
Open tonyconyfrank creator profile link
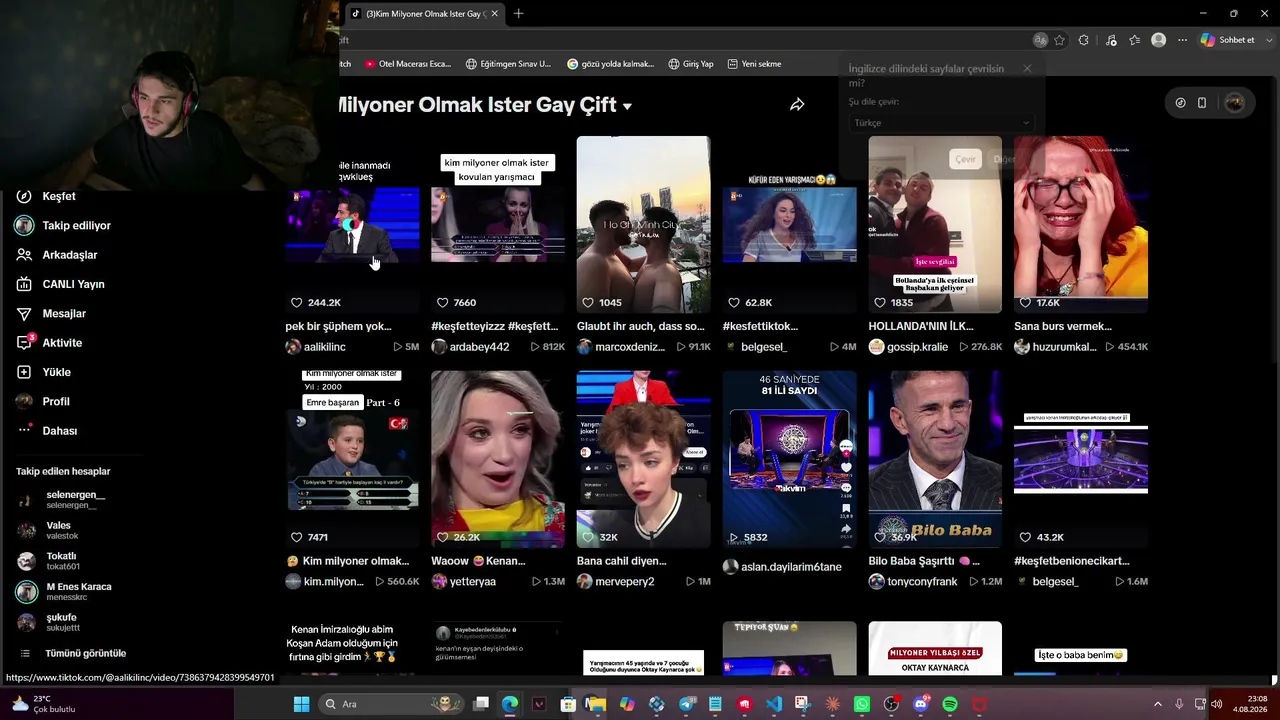click(913, 582)
